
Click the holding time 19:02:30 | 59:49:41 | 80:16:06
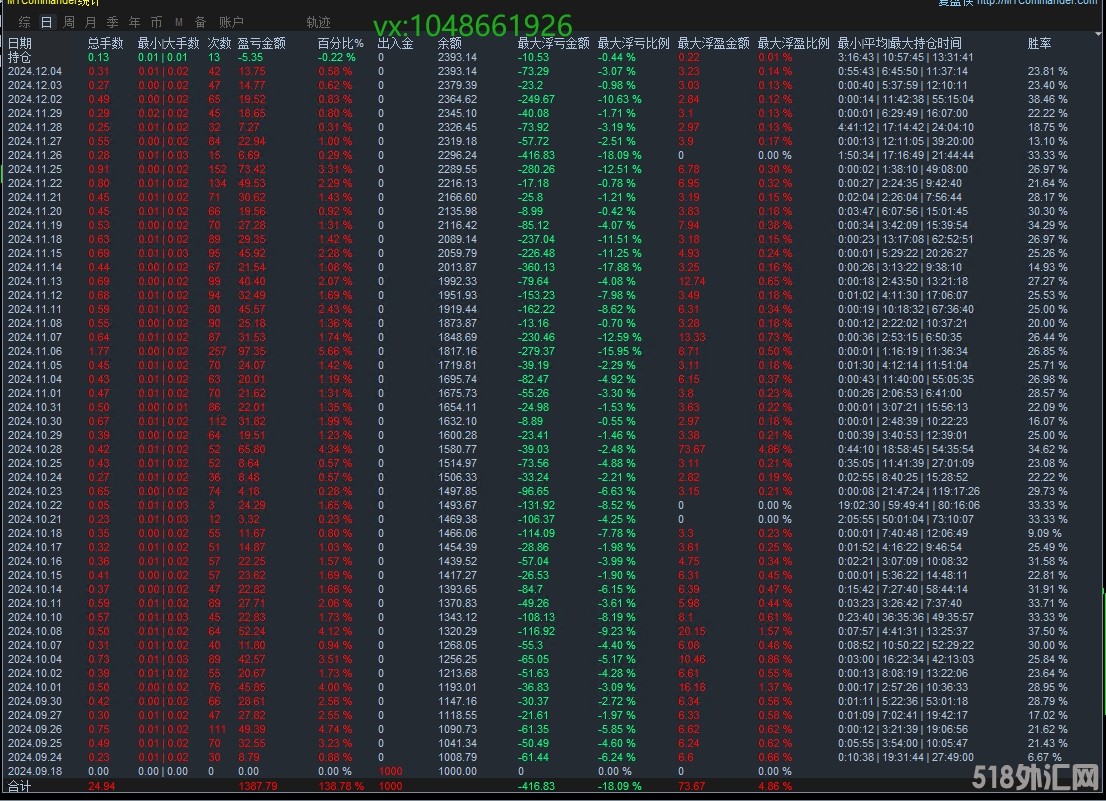pos(908,506)
